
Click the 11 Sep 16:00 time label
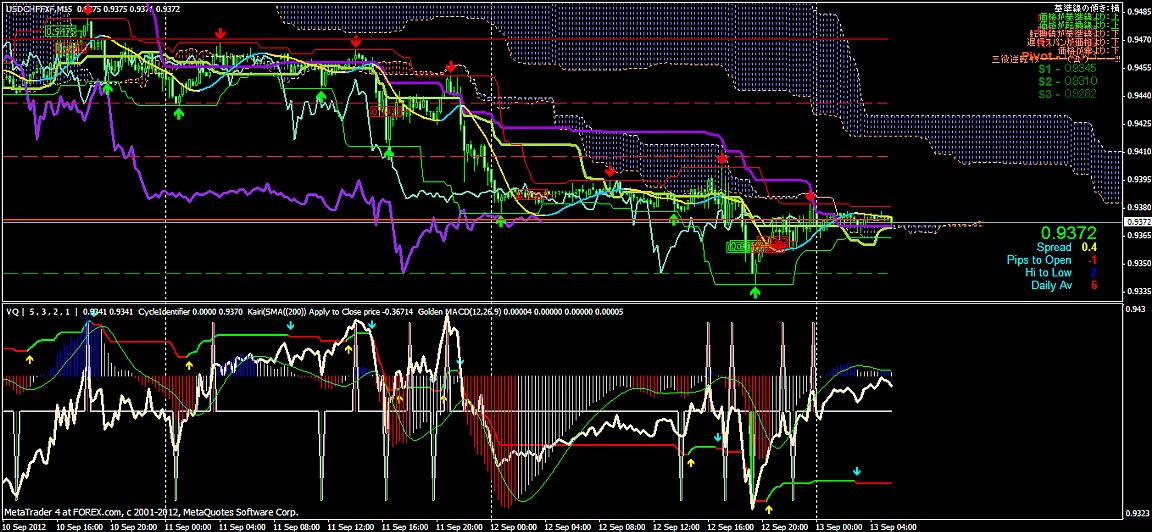[x=405, y=526]
